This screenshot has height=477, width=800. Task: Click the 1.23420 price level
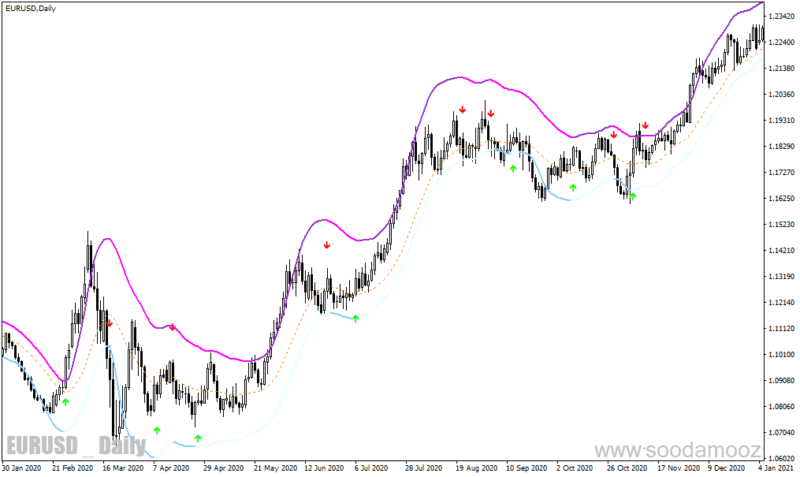[782, 16]
